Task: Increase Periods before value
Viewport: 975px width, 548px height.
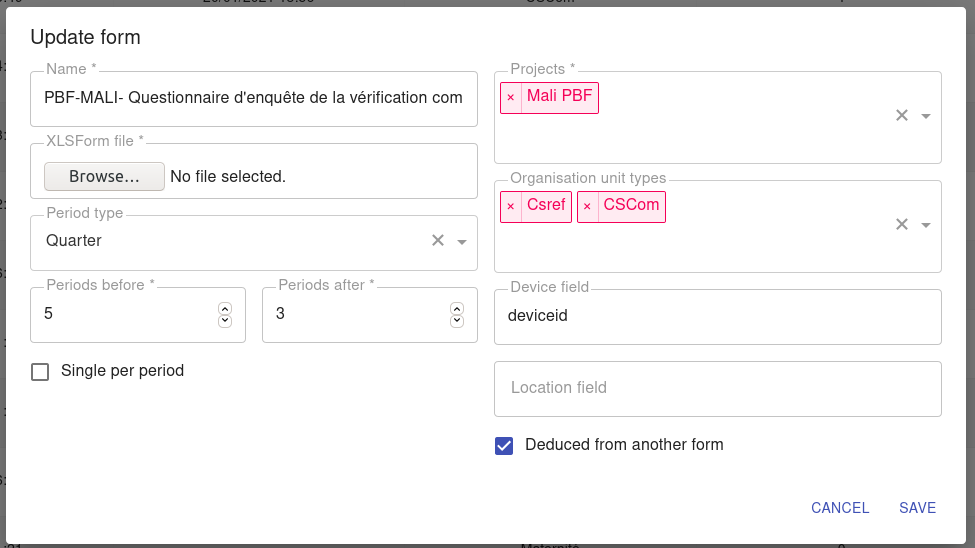Action: (x=225, y=309)
